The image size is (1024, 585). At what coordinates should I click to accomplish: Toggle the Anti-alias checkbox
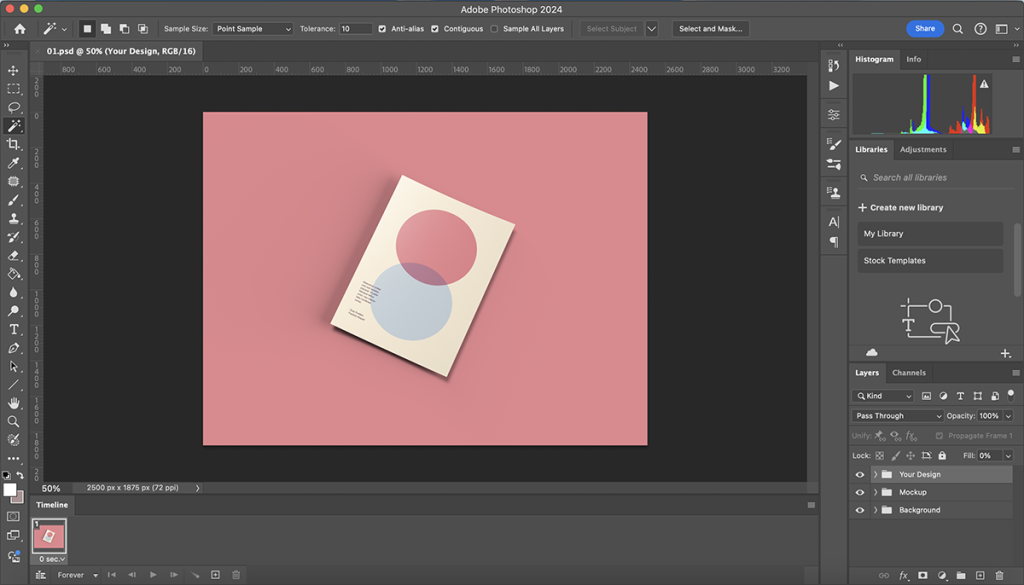click(x=381, y=29)
